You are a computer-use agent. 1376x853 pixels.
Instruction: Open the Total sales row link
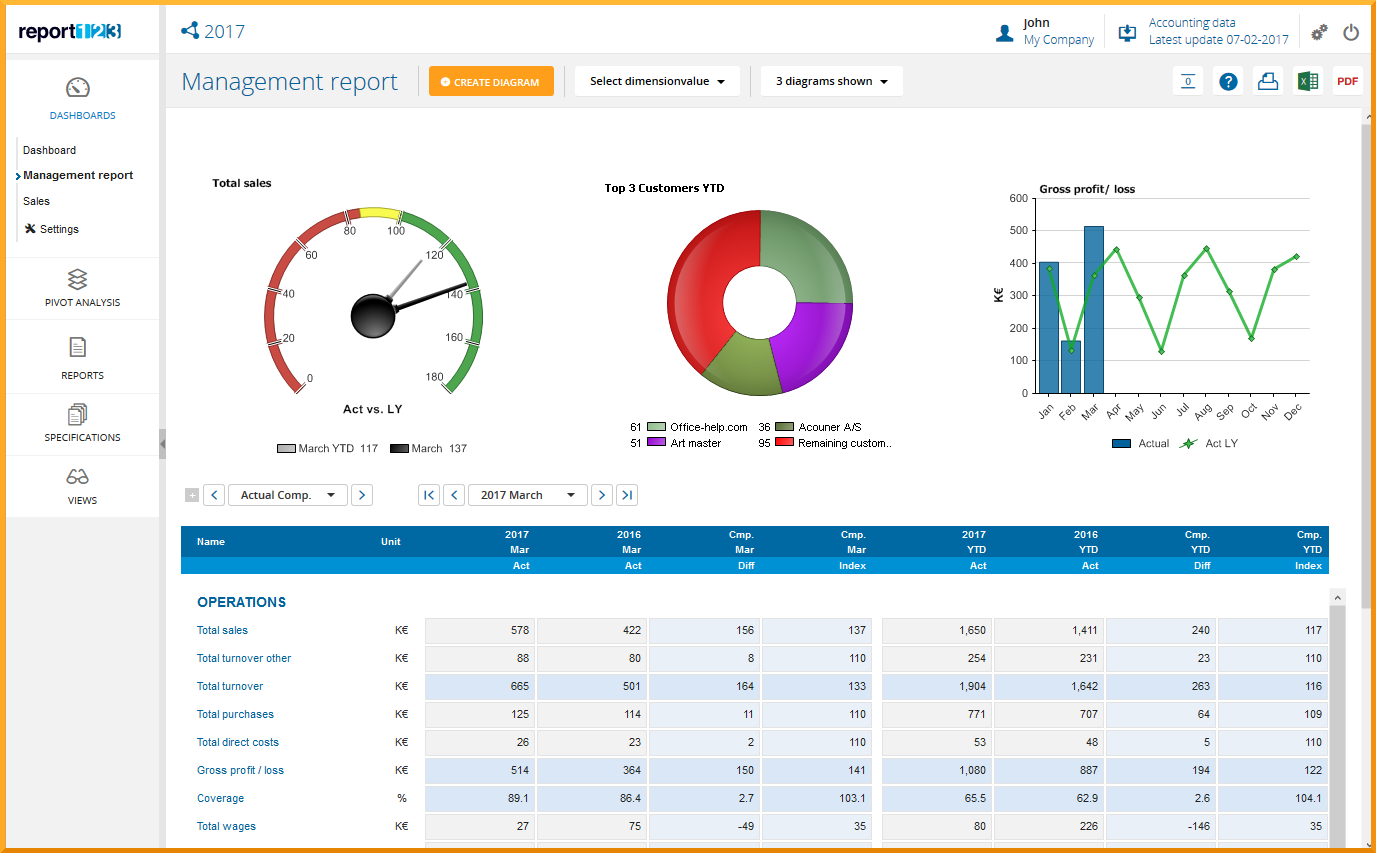[x=222, y=630]
